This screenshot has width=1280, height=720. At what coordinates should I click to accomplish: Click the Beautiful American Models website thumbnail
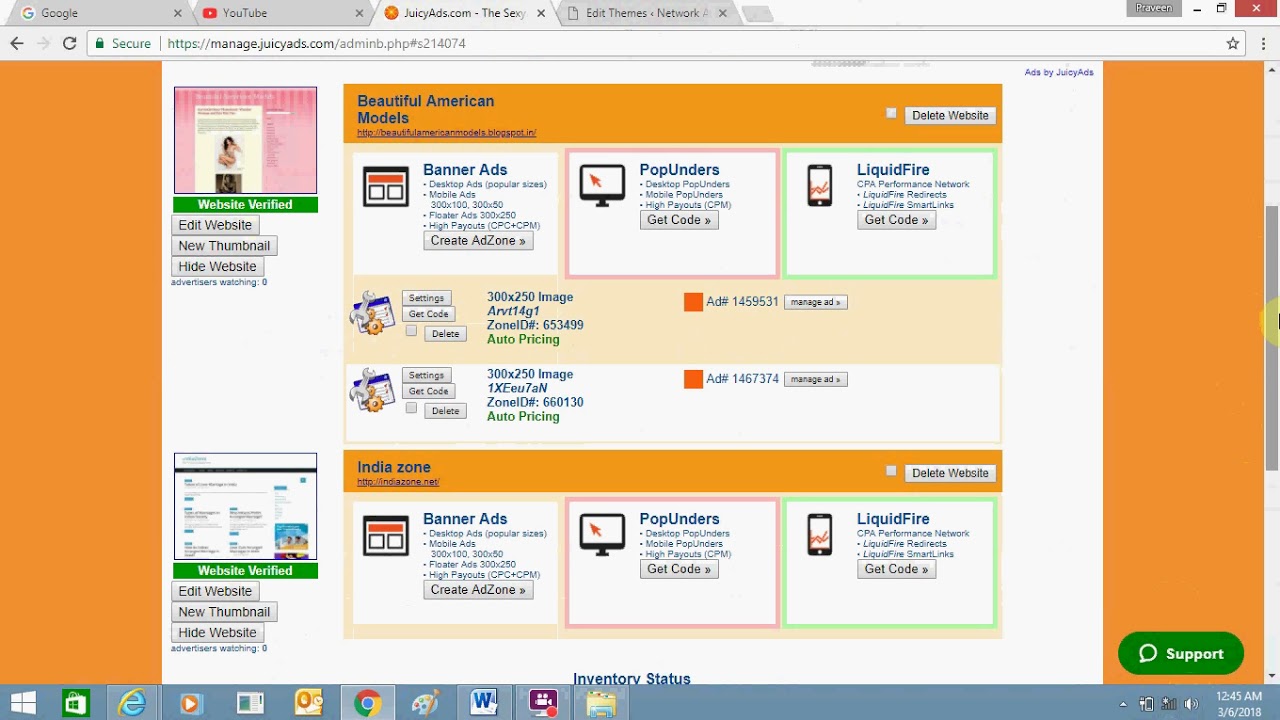[245, 140]
